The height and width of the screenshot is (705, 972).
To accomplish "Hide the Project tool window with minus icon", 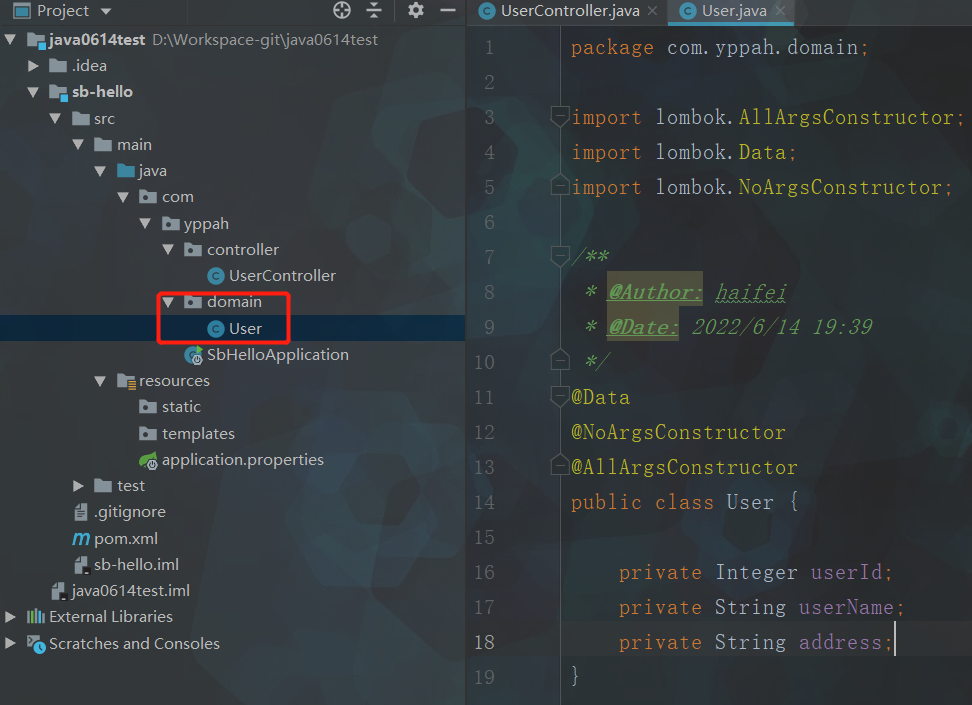I will [446, 11].
